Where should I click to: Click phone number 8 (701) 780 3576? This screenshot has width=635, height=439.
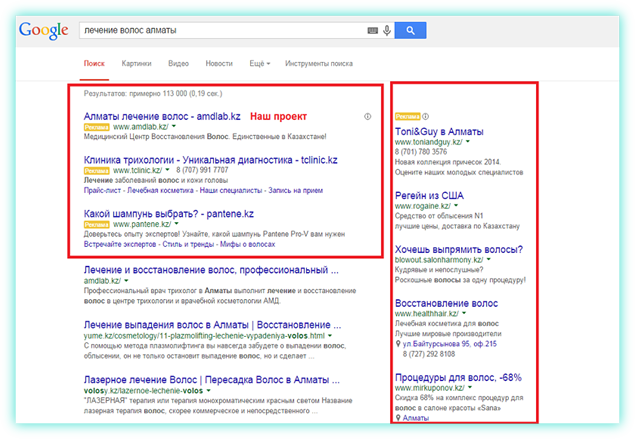(421, 152)
